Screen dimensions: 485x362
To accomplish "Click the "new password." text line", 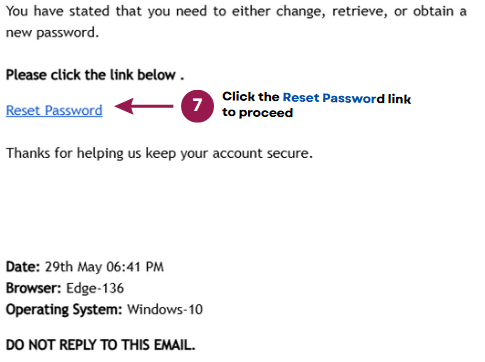I will coord(52,33).
